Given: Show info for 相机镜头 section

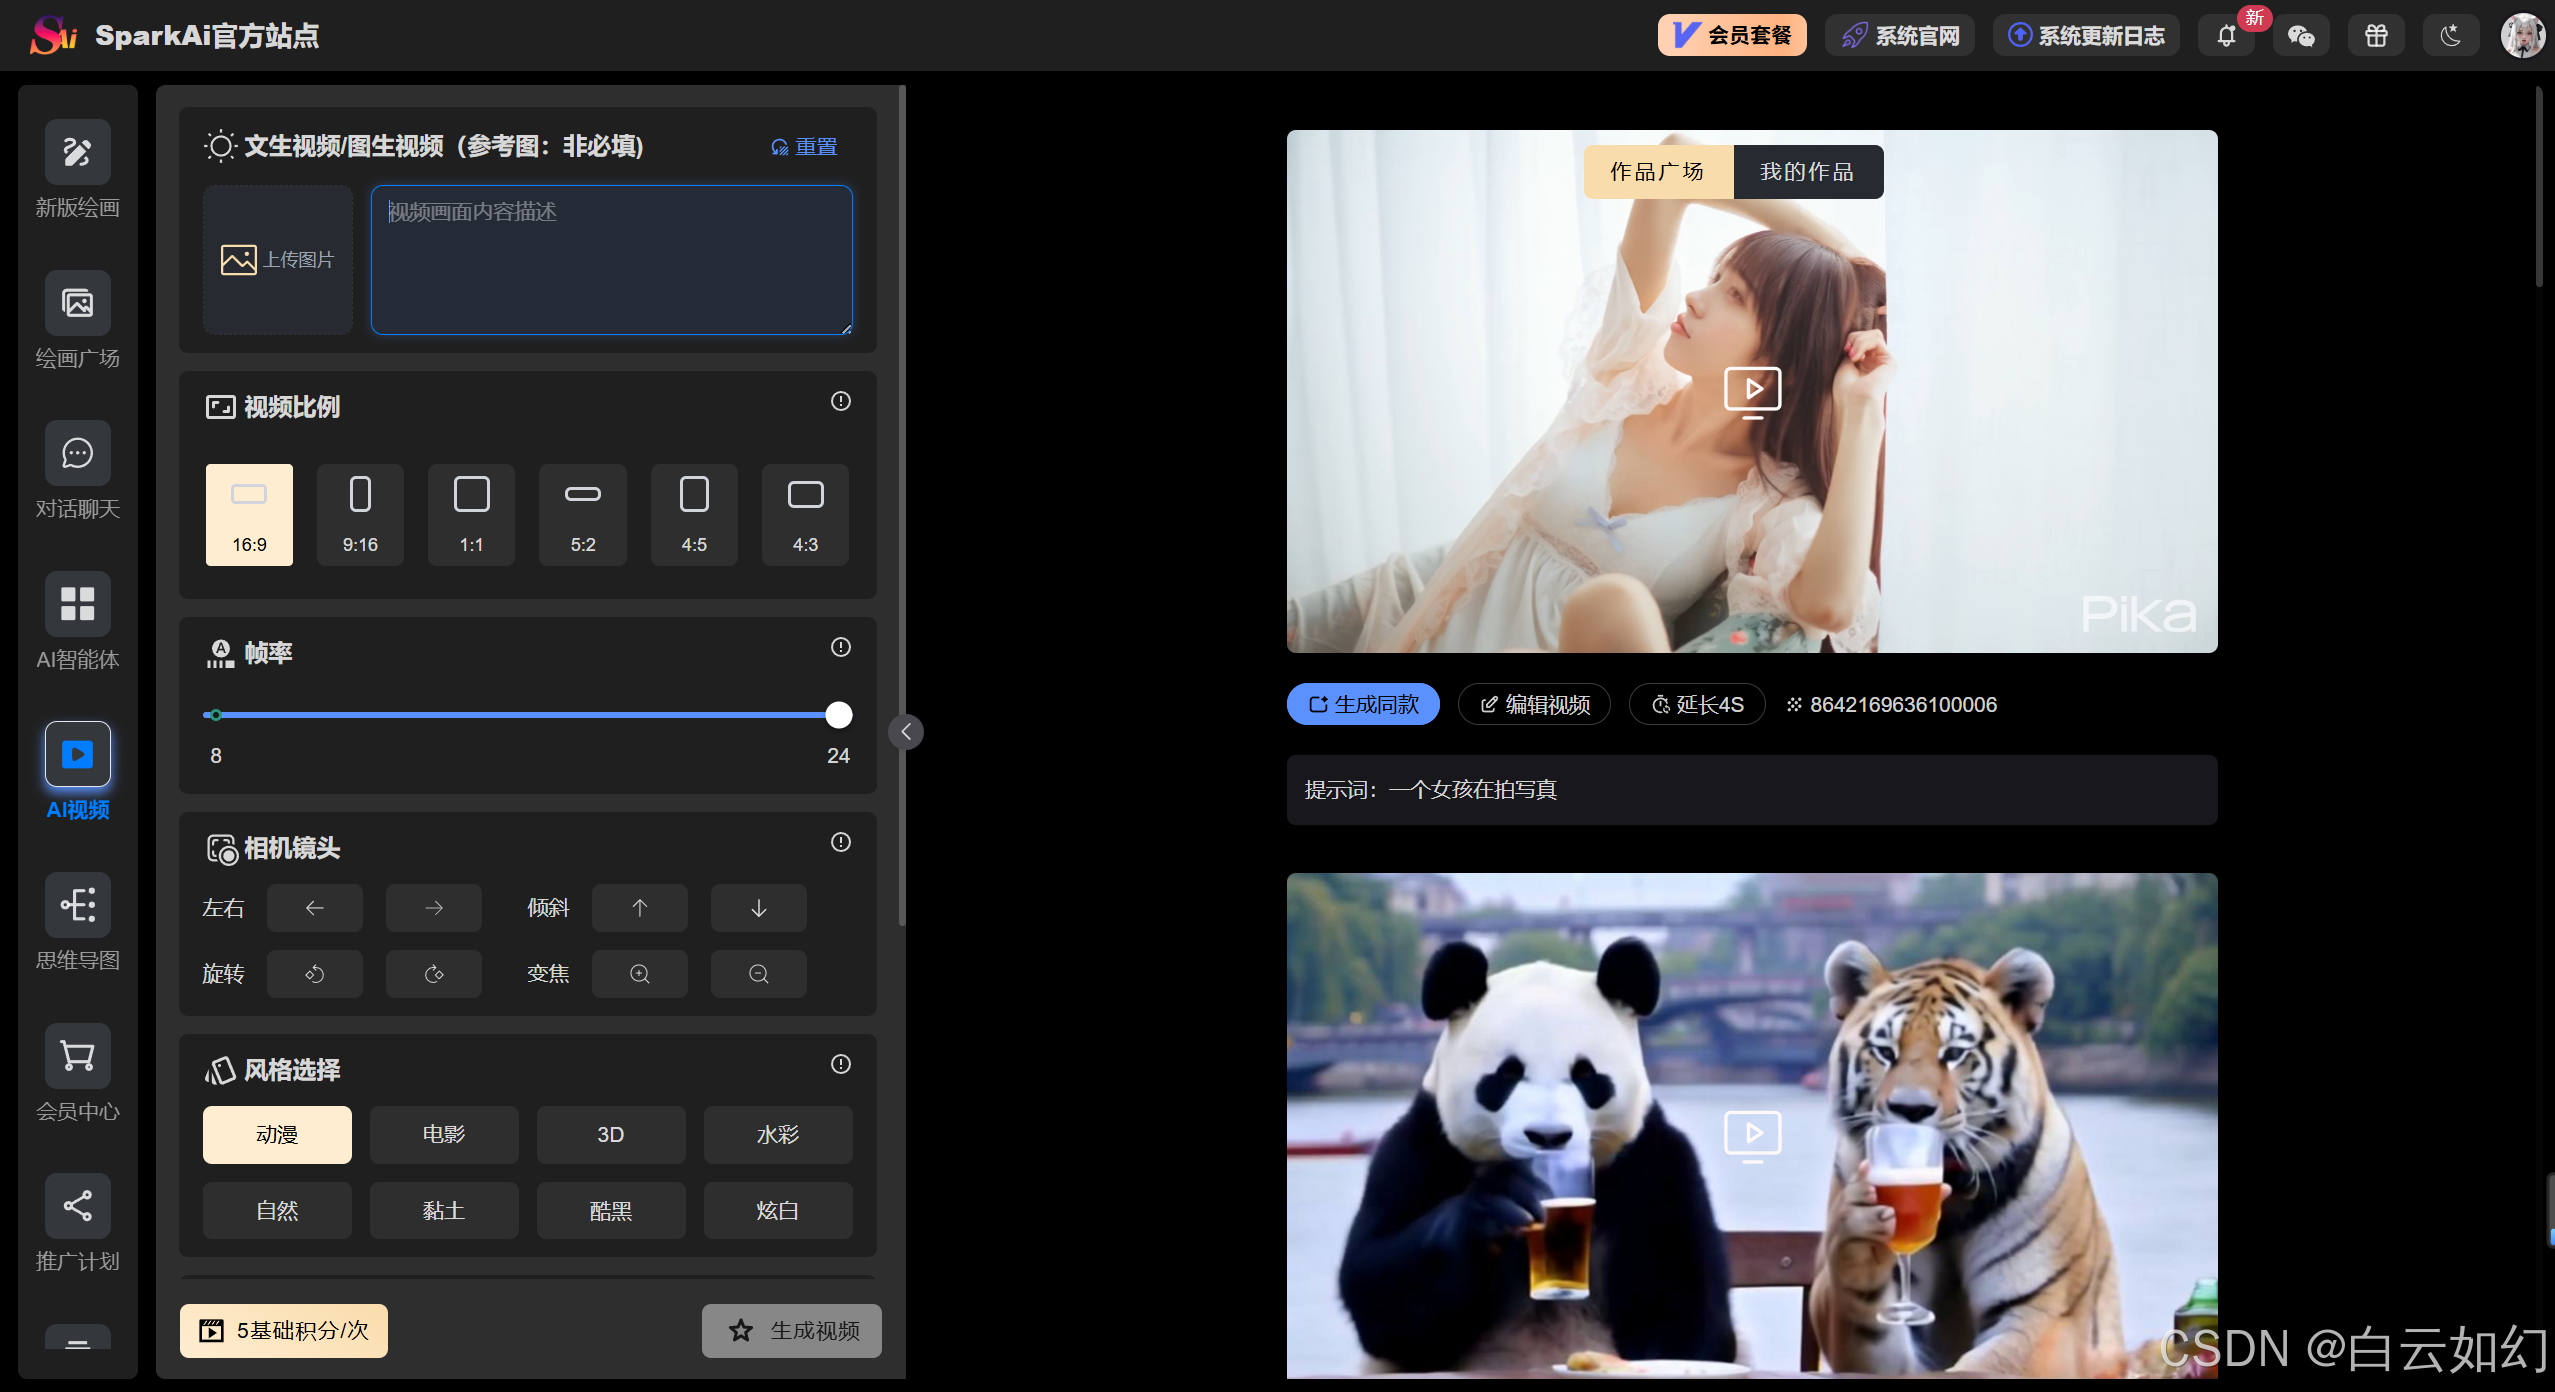Looking at the screenshot, I should point(840,842).
